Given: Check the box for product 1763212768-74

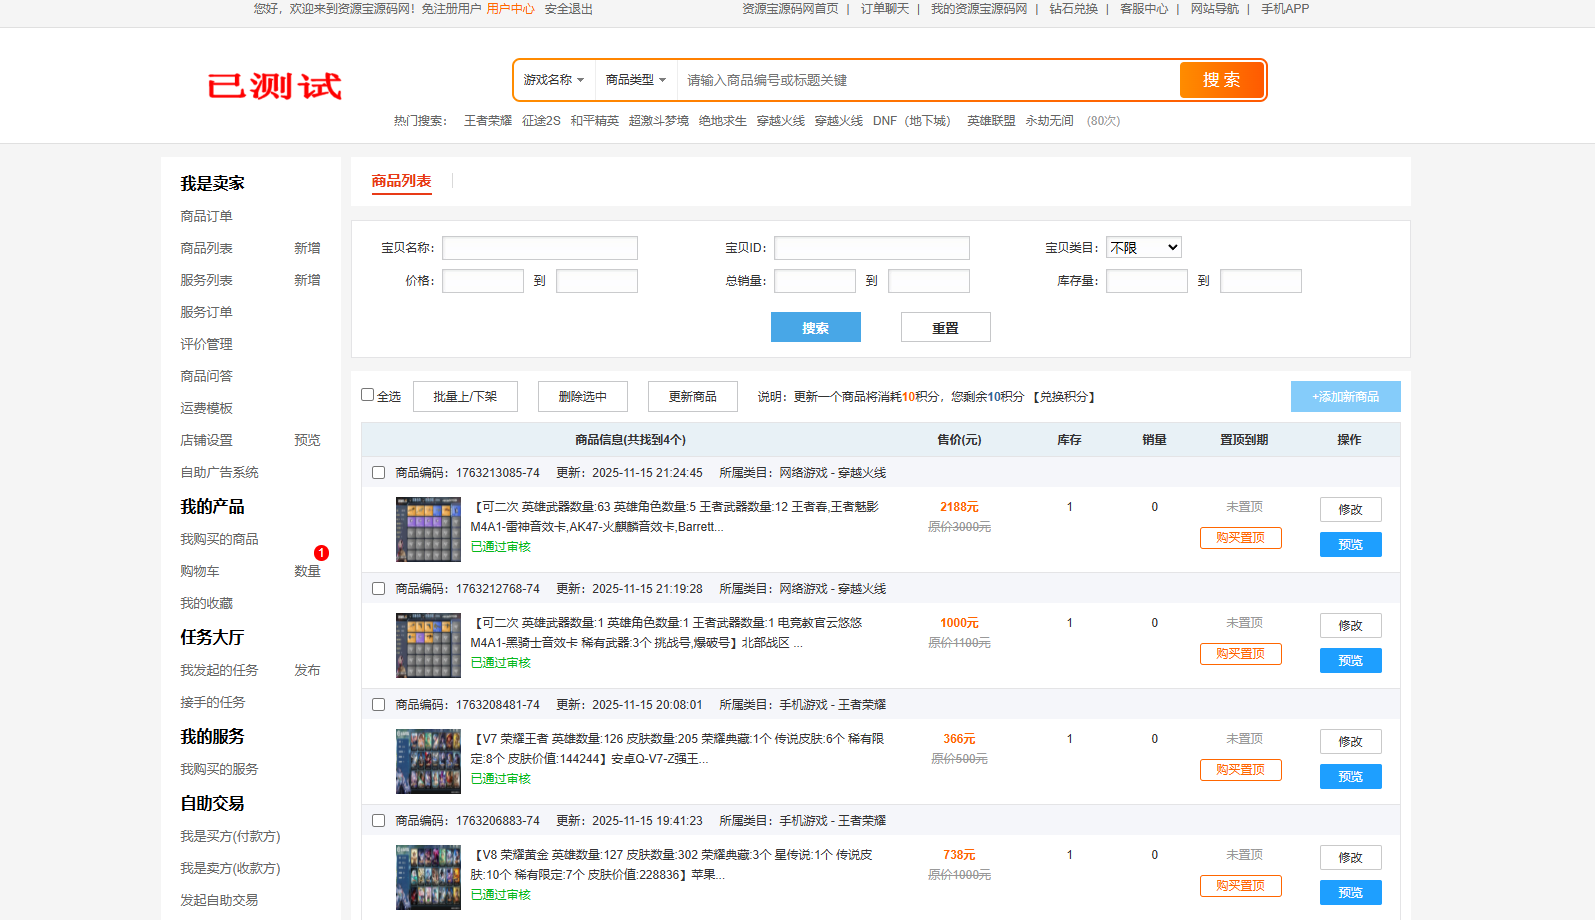Looking at the screenshot, I should (378, 589).
